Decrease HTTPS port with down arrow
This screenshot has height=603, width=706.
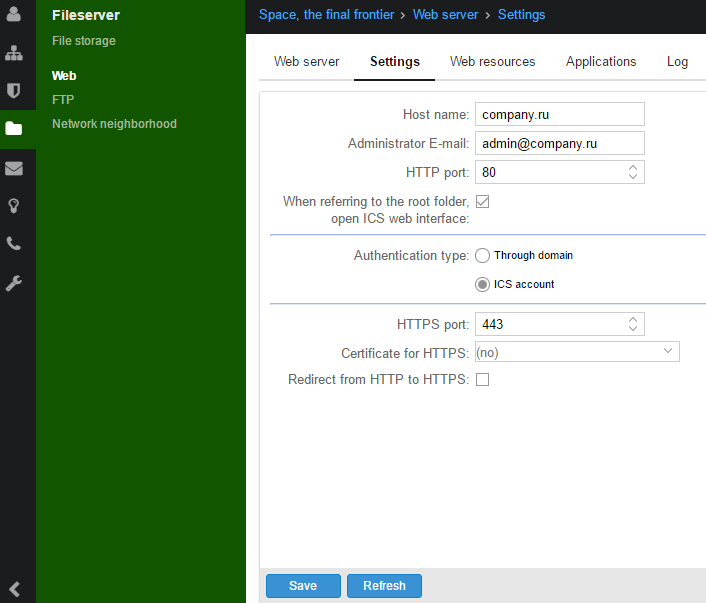tap(633, 328)
